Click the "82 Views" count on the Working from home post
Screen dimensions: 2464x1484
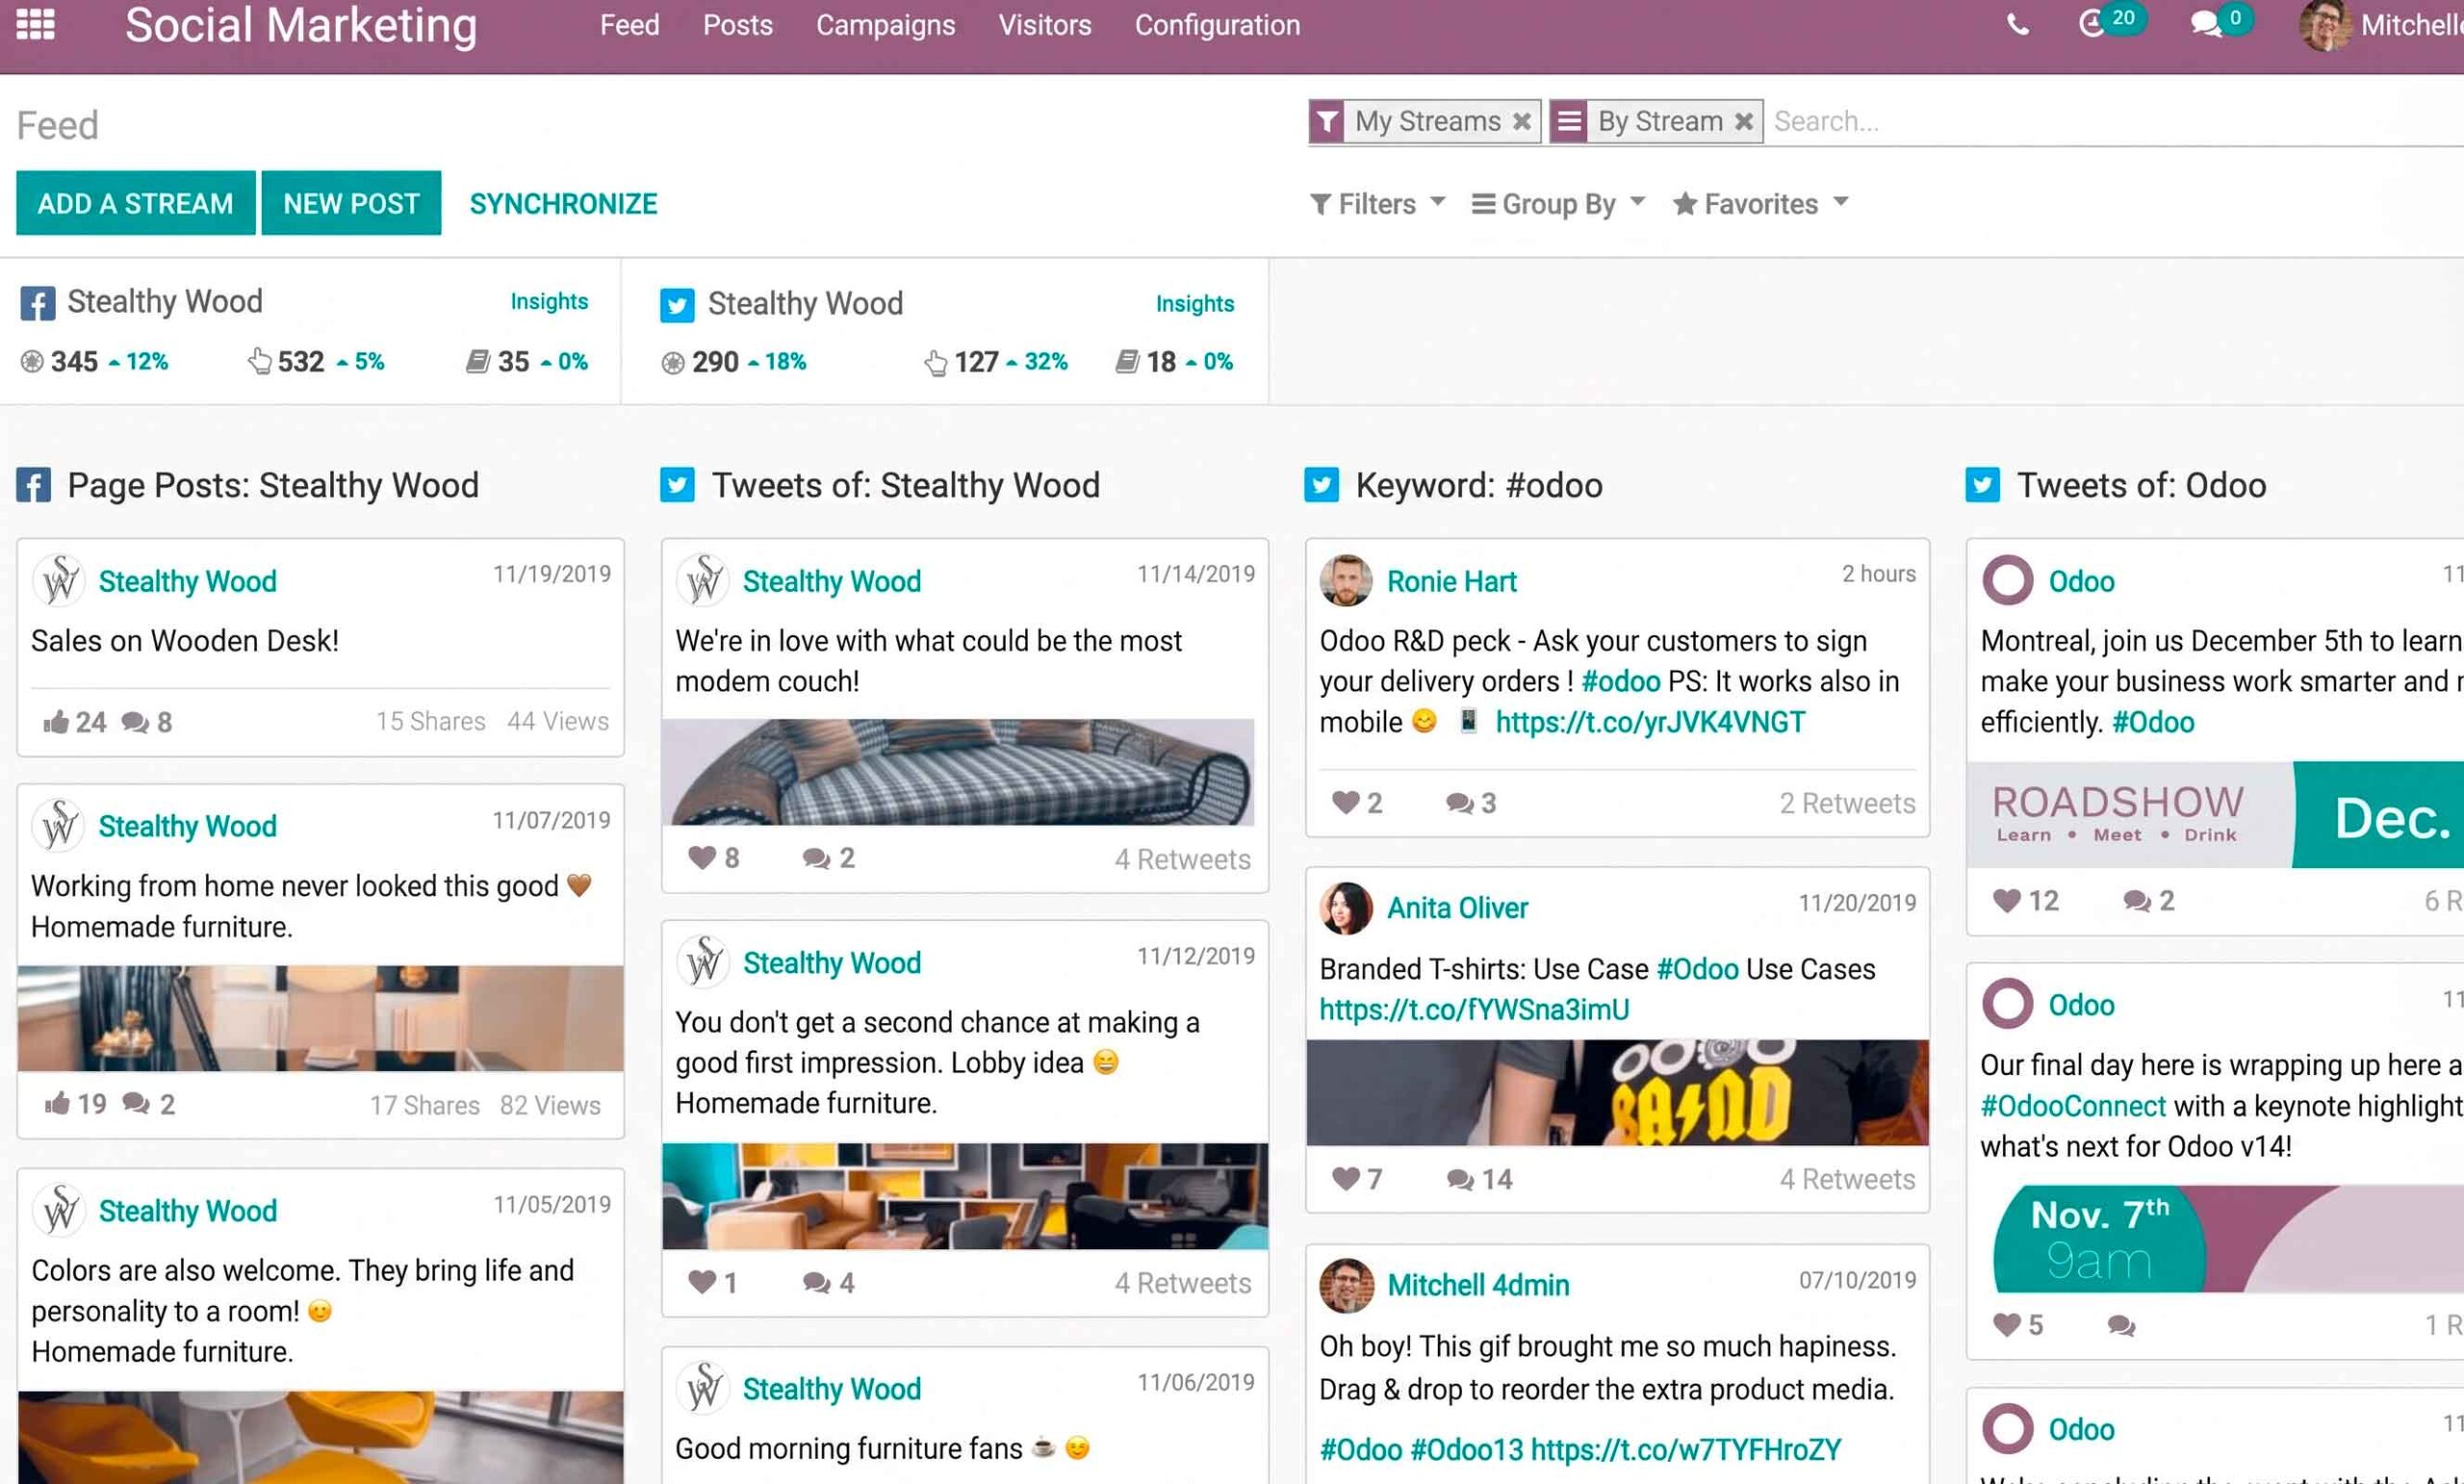[550, 1105]
